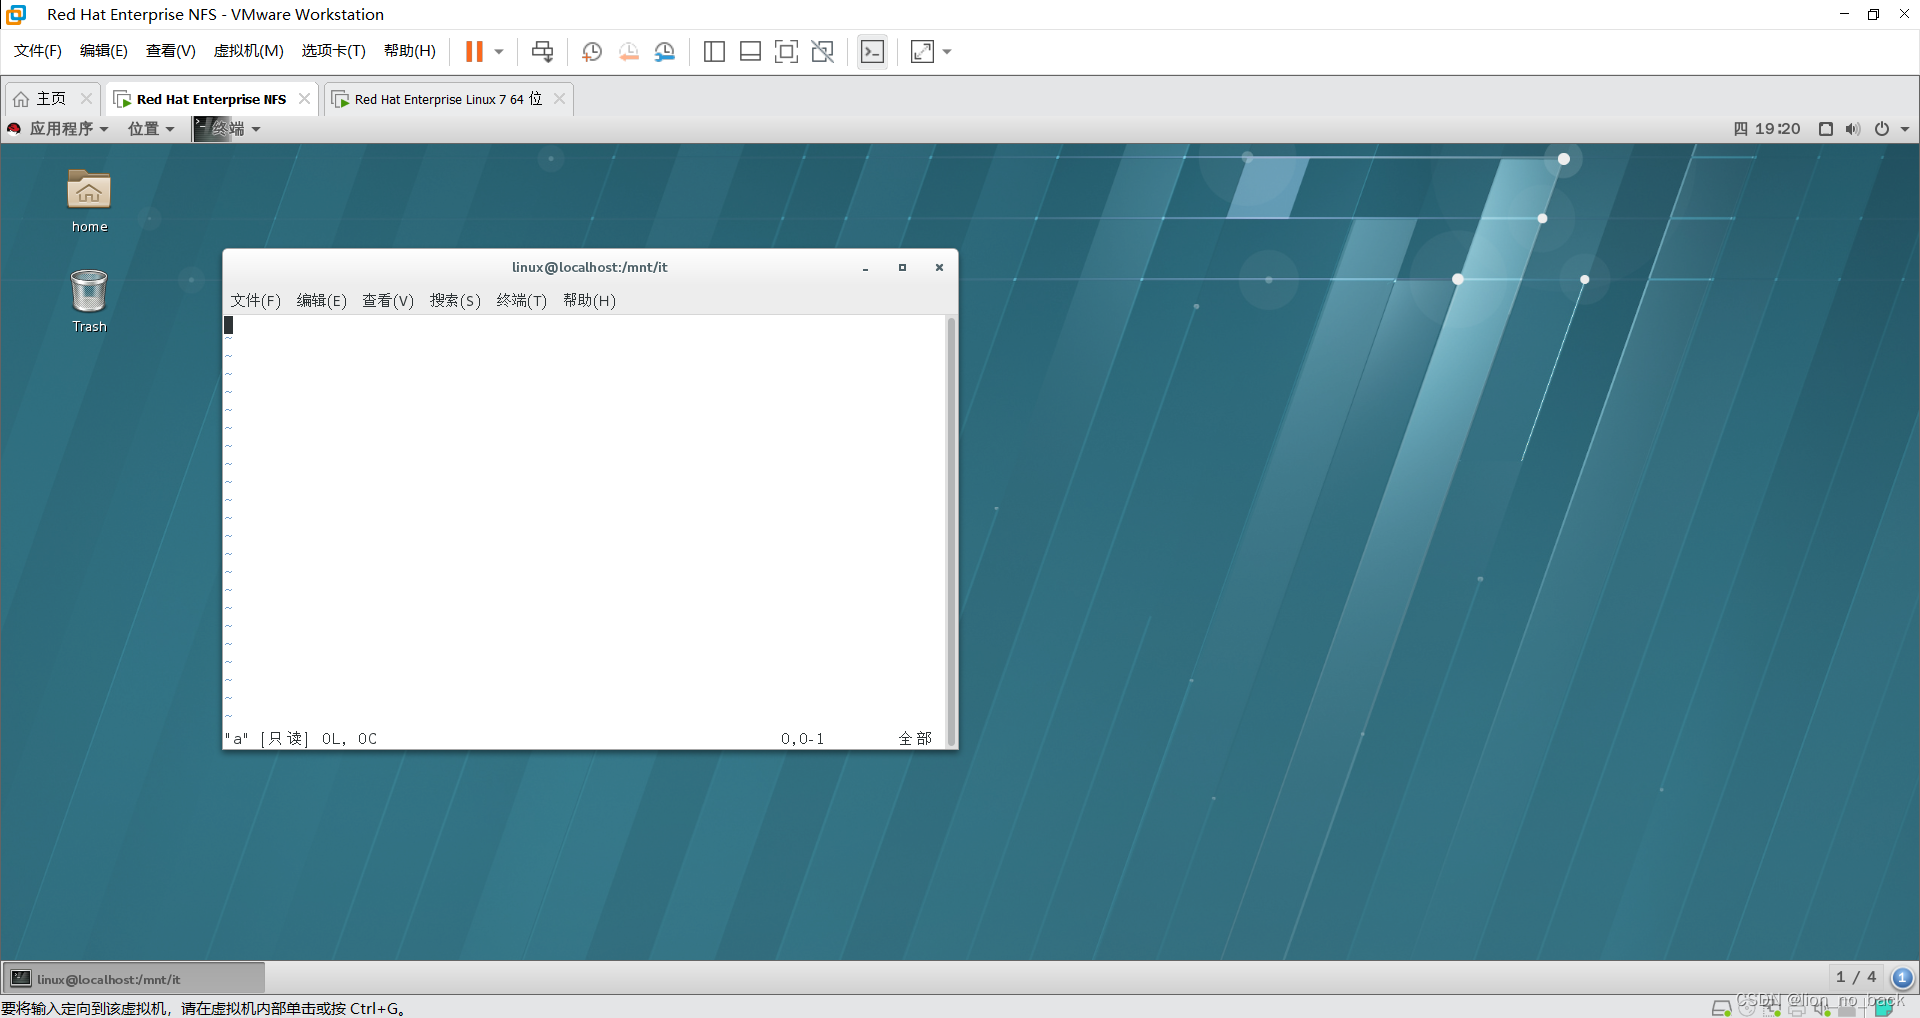Click the vim status text "a" [只读]
Image resolution: width=1920 pixels, height=1018 pixels.
pyautogui.click(x=267, y=738)
